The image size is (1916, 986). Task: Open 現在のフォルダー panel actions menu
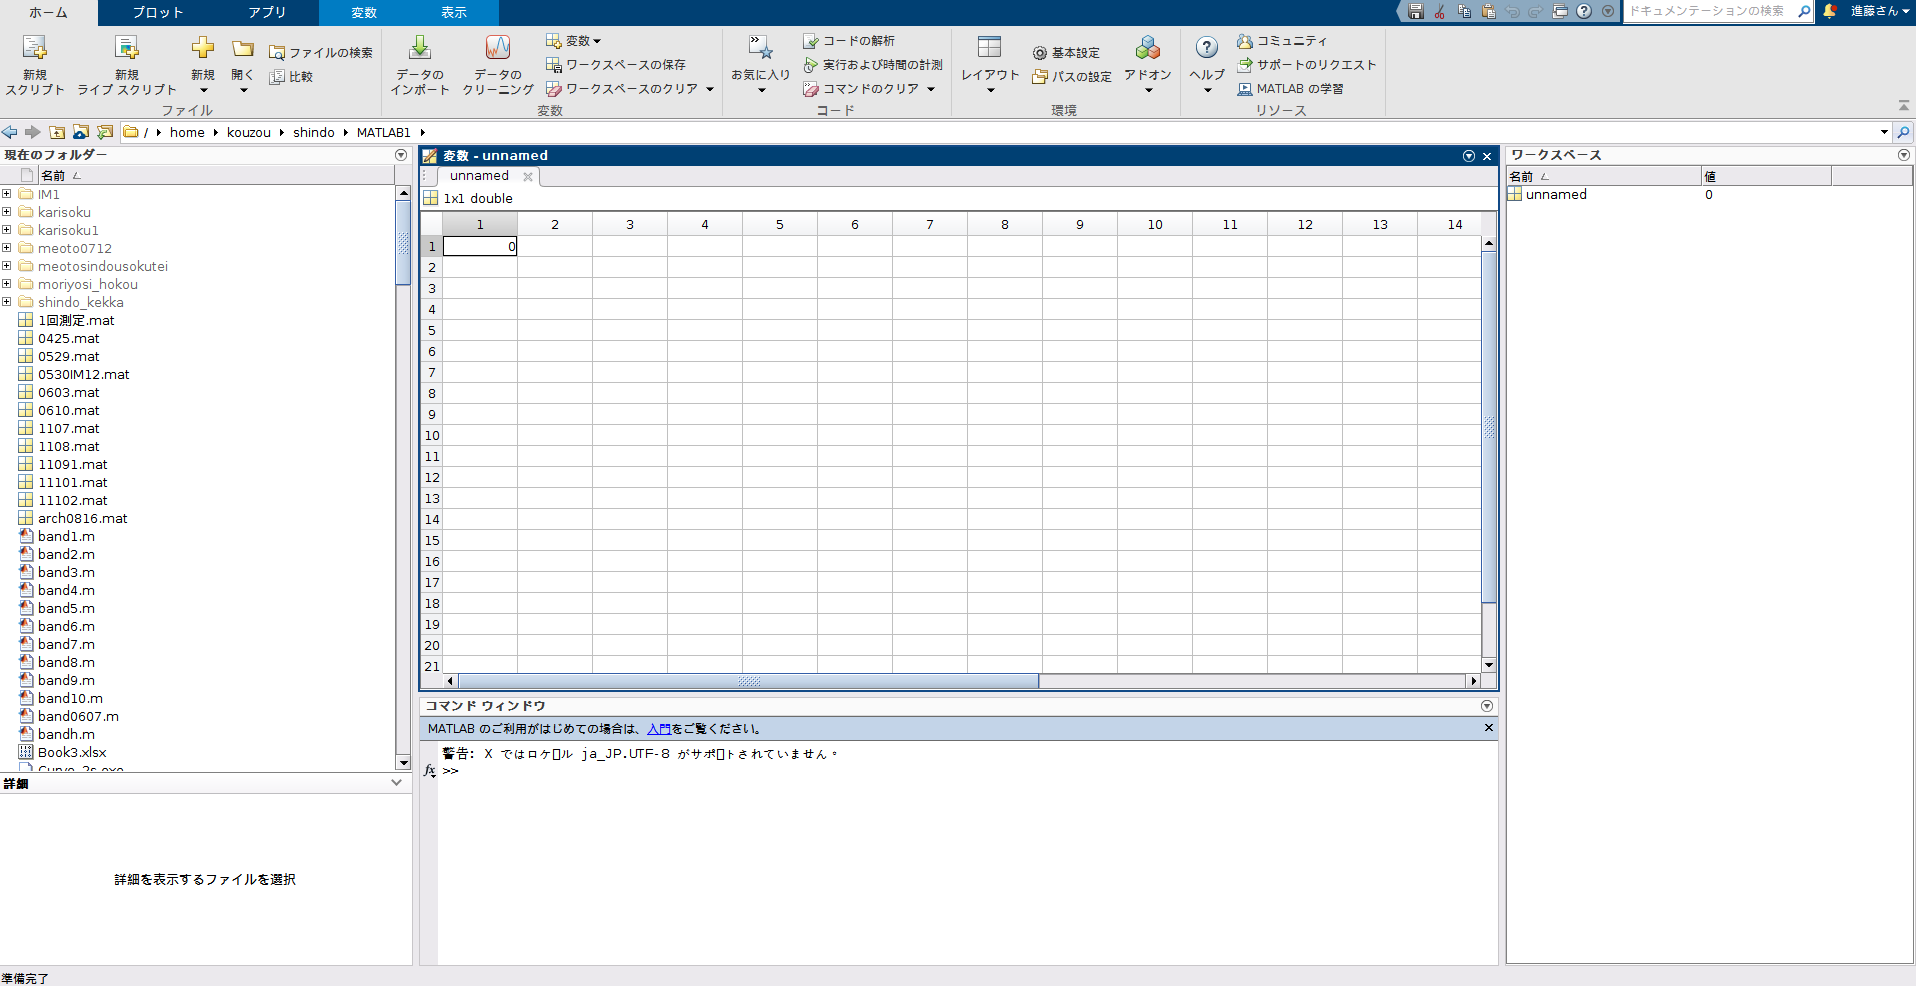pos(401,155)
